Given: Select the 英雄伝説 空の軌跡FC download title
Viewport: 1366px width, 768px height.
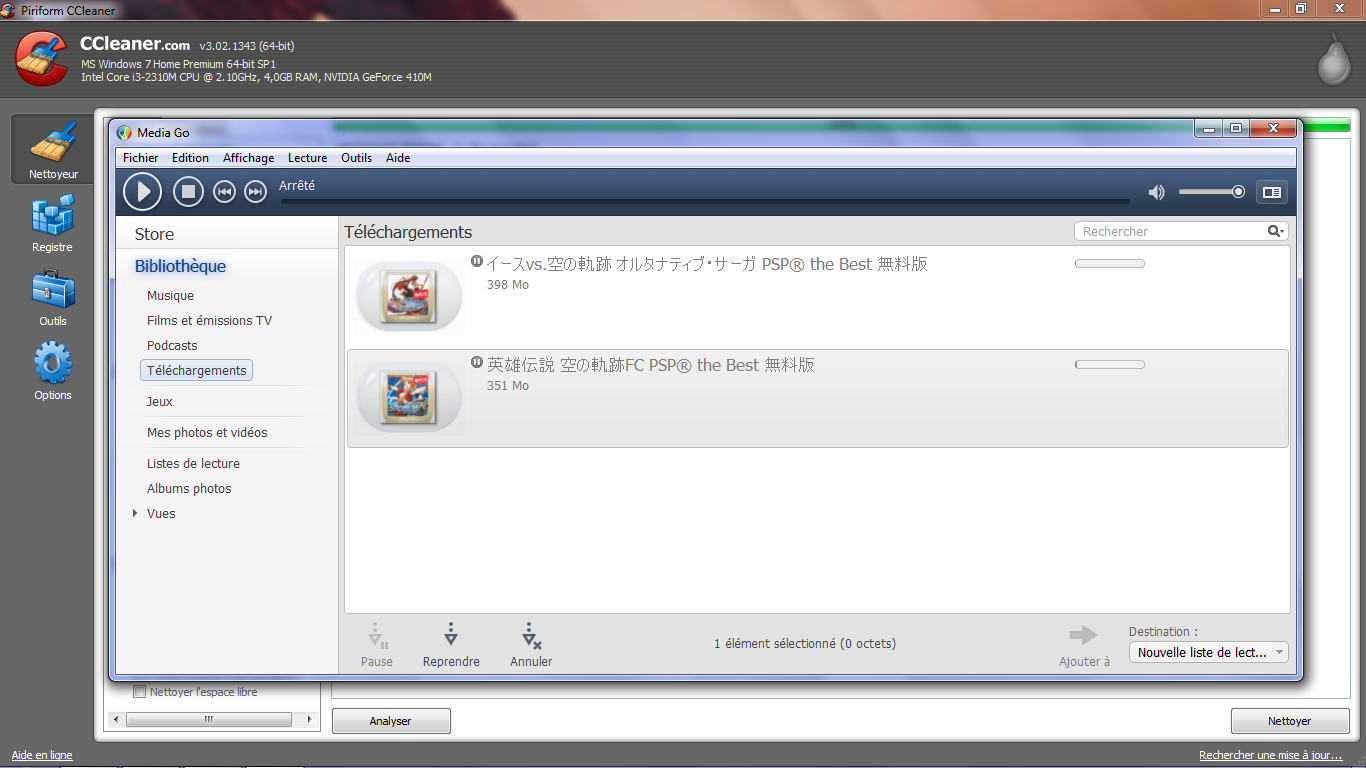Looking at the screenshot, I should pos(651,365).
